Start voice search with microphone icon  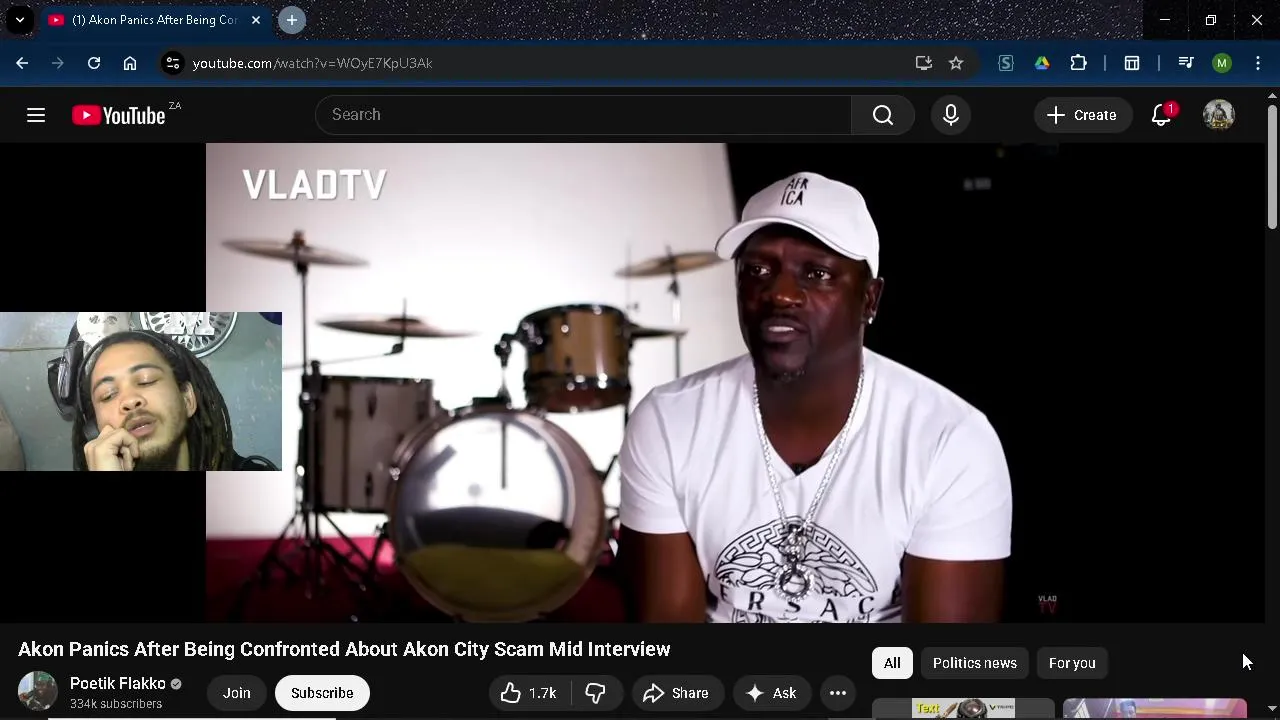point(951,115)
